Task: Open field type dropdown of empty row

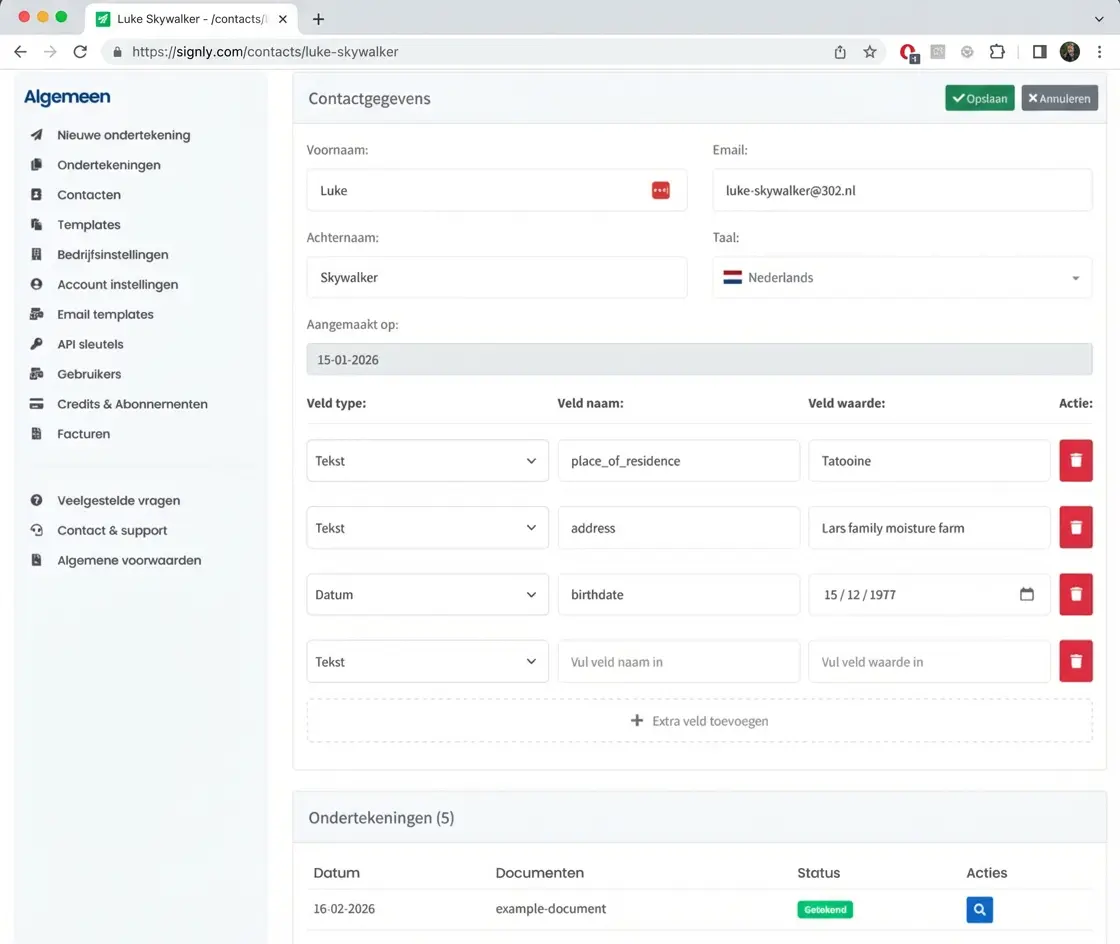Action: (427, 662)
